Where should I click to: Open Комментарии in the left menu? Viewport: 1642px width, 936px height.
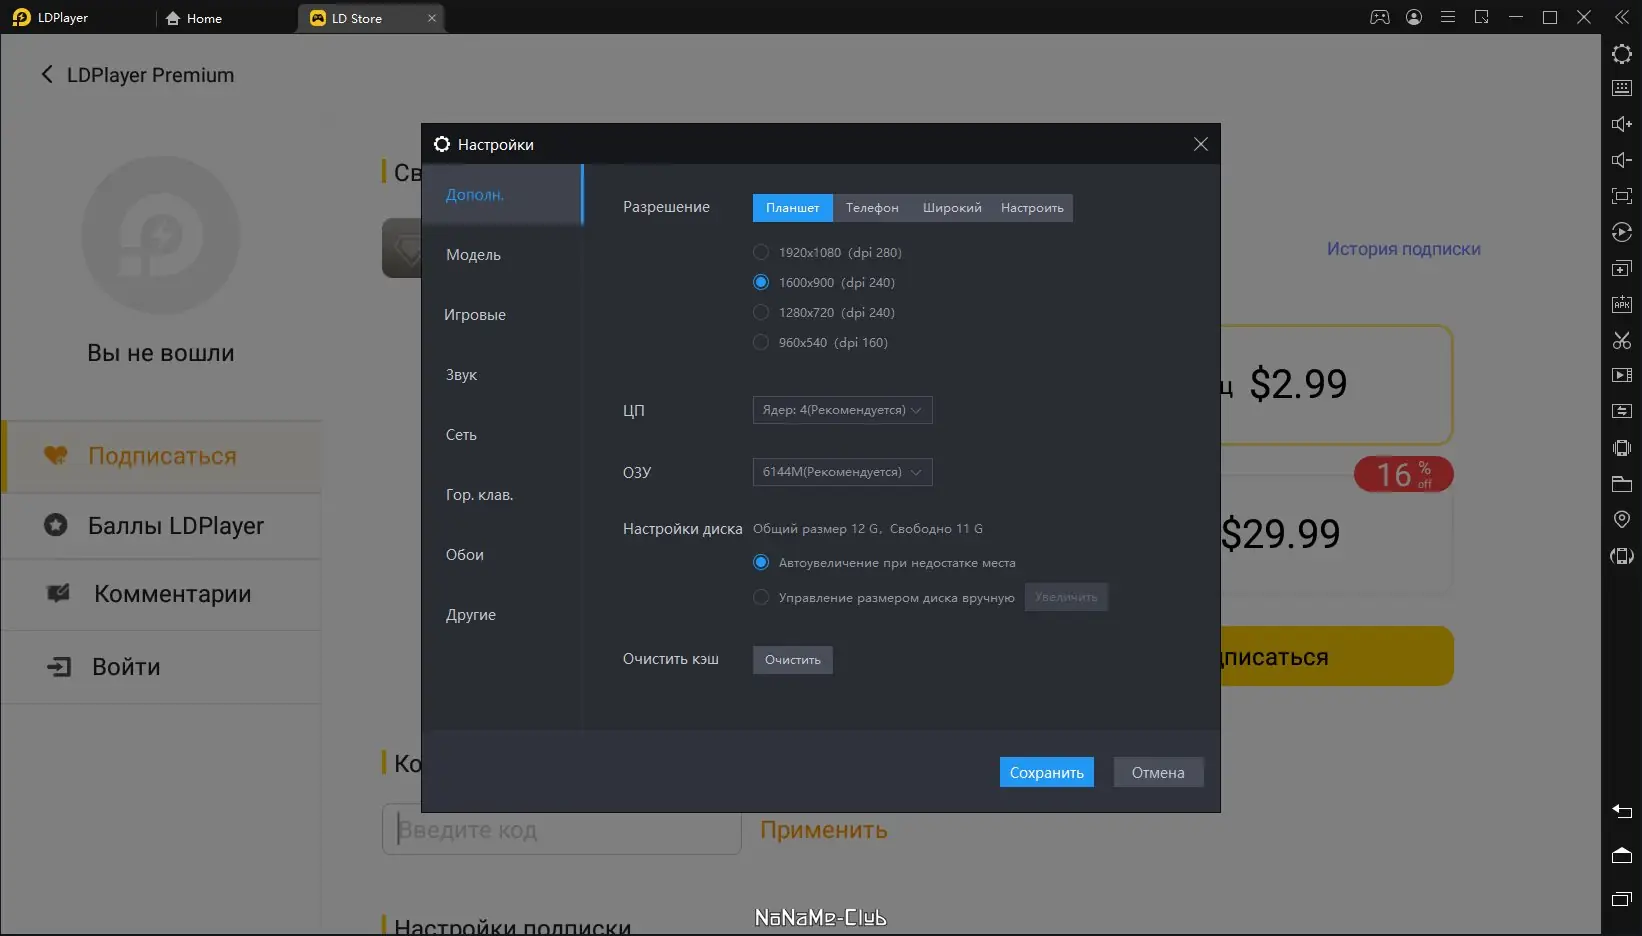coord(161,594)
